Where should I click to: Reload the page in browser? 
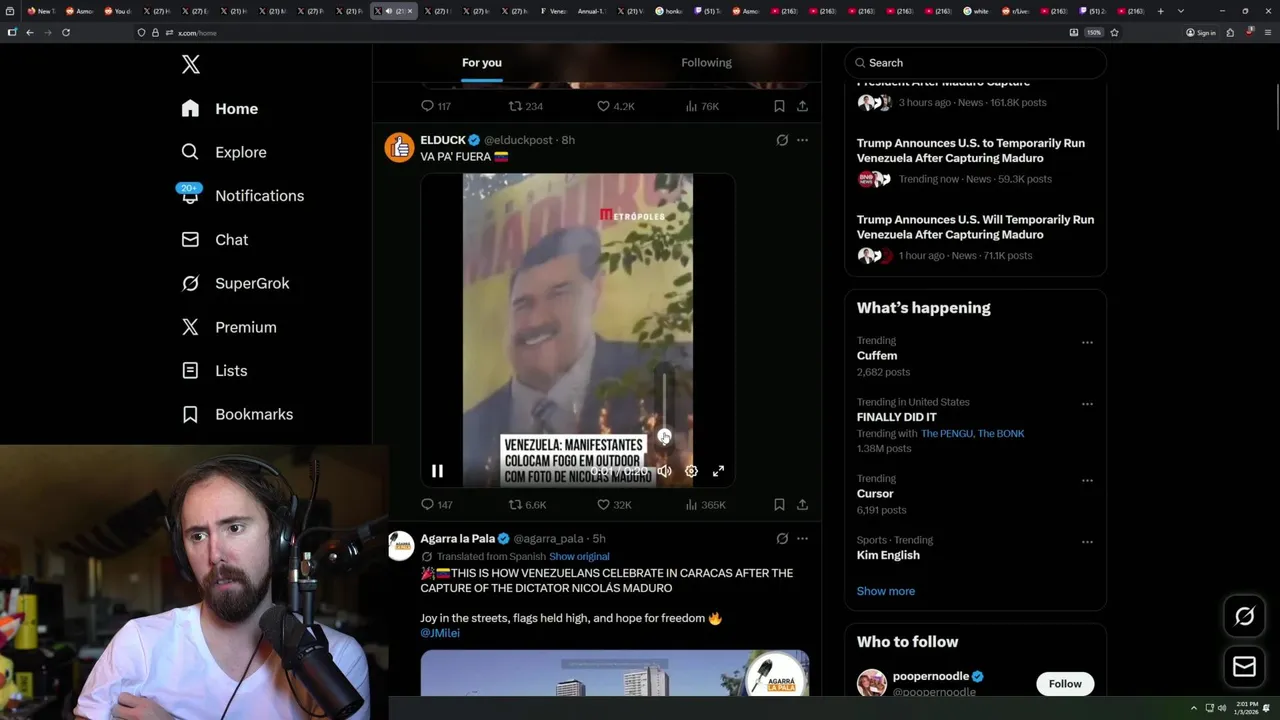(x=66, y=32)
